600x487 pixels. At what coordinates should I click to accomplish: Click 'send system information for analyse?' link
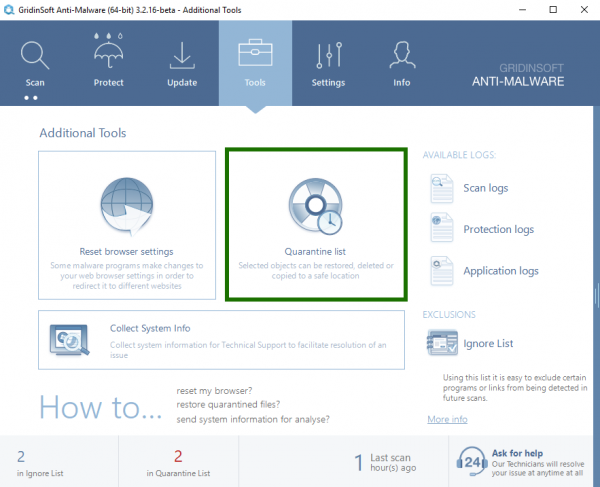point(253,419)
